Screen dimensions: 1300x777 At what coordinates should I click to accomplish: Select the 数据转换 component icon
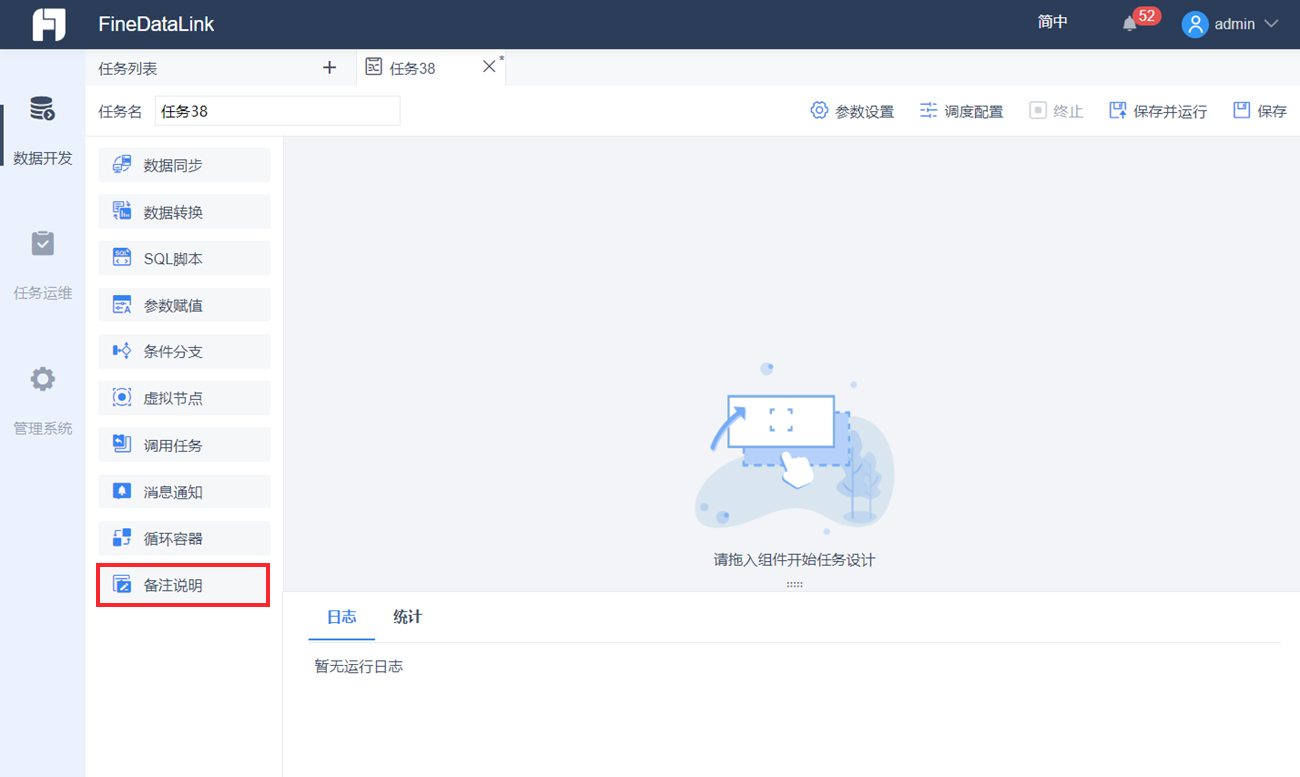[122, 212]
